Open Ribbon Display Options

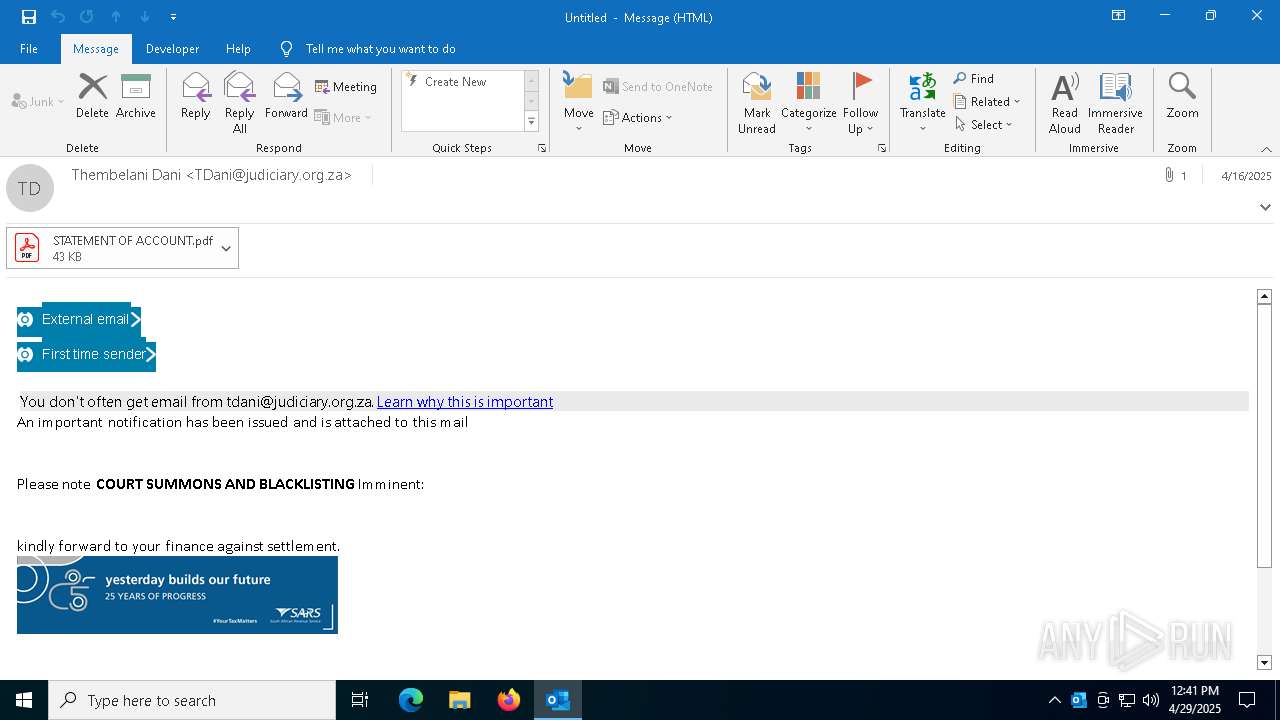[1118, 16]
